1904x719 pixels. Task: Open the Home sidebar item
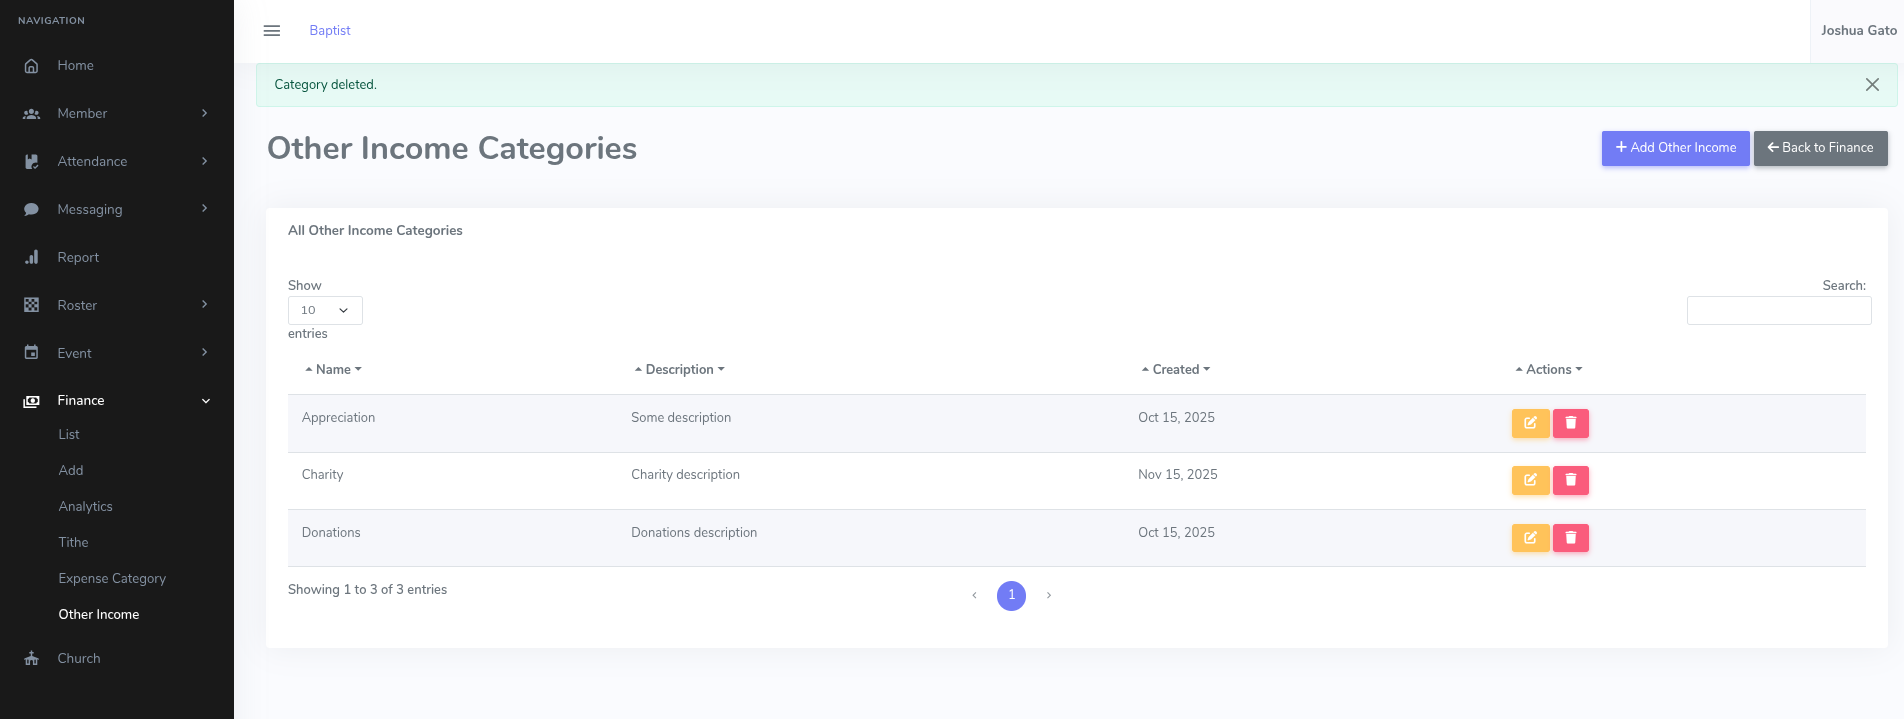75,66
